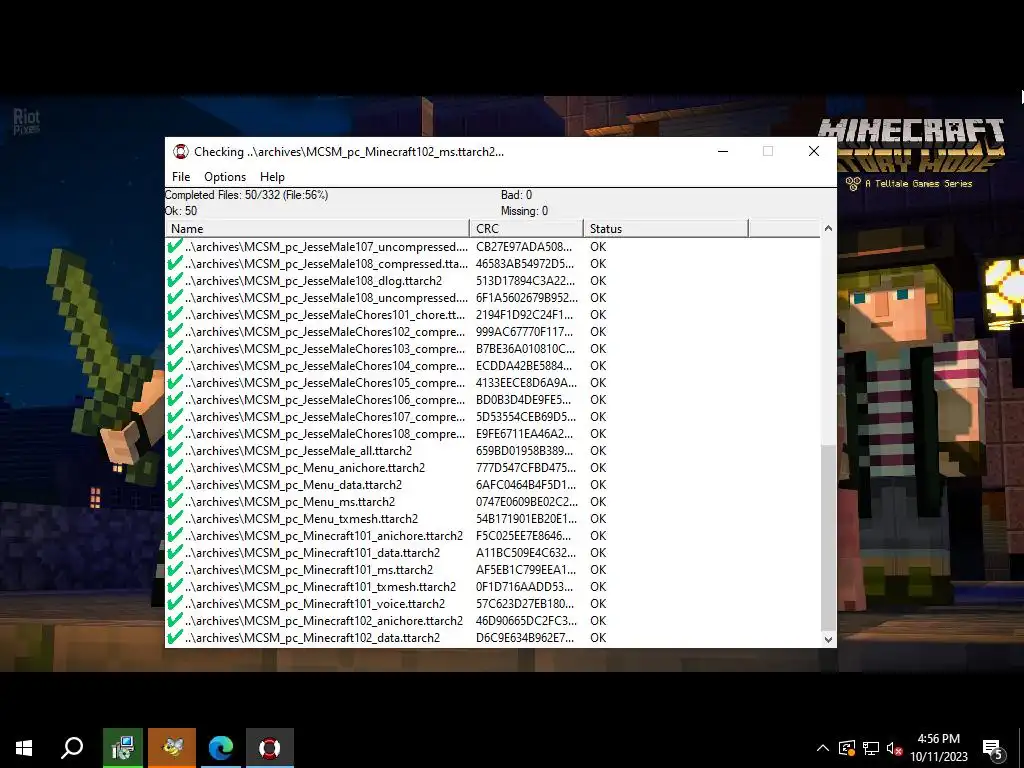Open the bee app in the taskbar

[x=172, y=748]
